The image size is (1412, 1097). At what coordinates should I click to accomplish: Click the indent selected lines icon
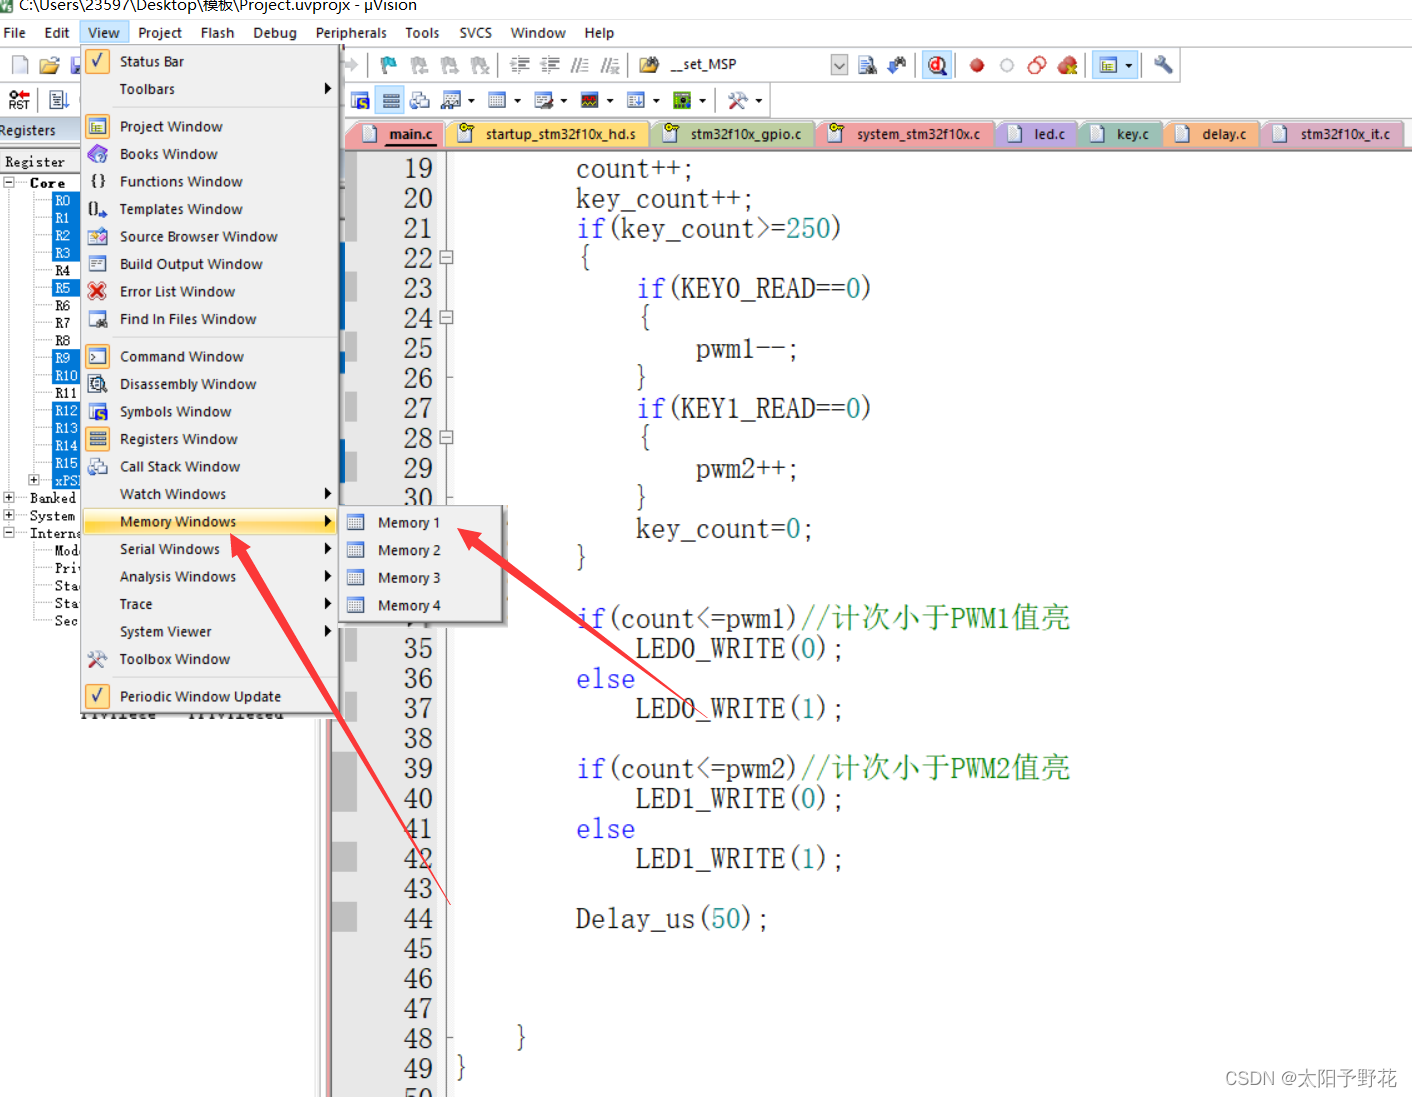520,65
